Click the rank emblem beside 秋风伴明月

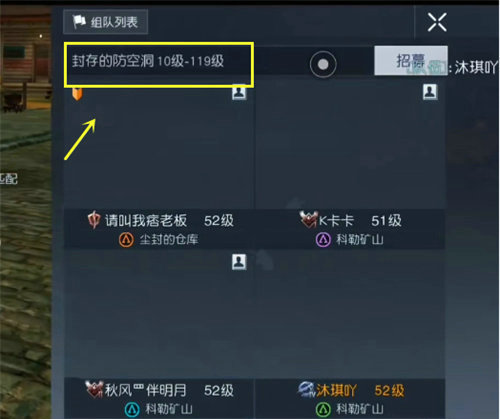[94, 389]
